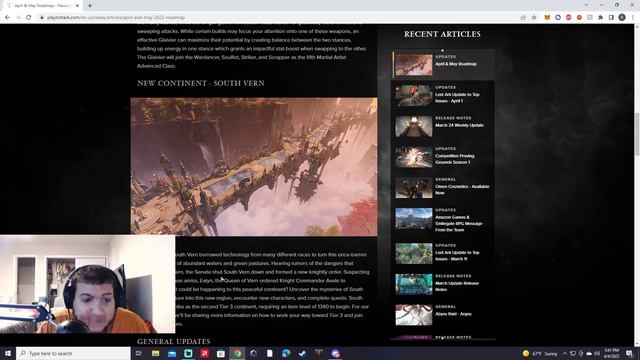Click the General Updates heading
The image size is (640, 360).
click(x=174, y=341)
